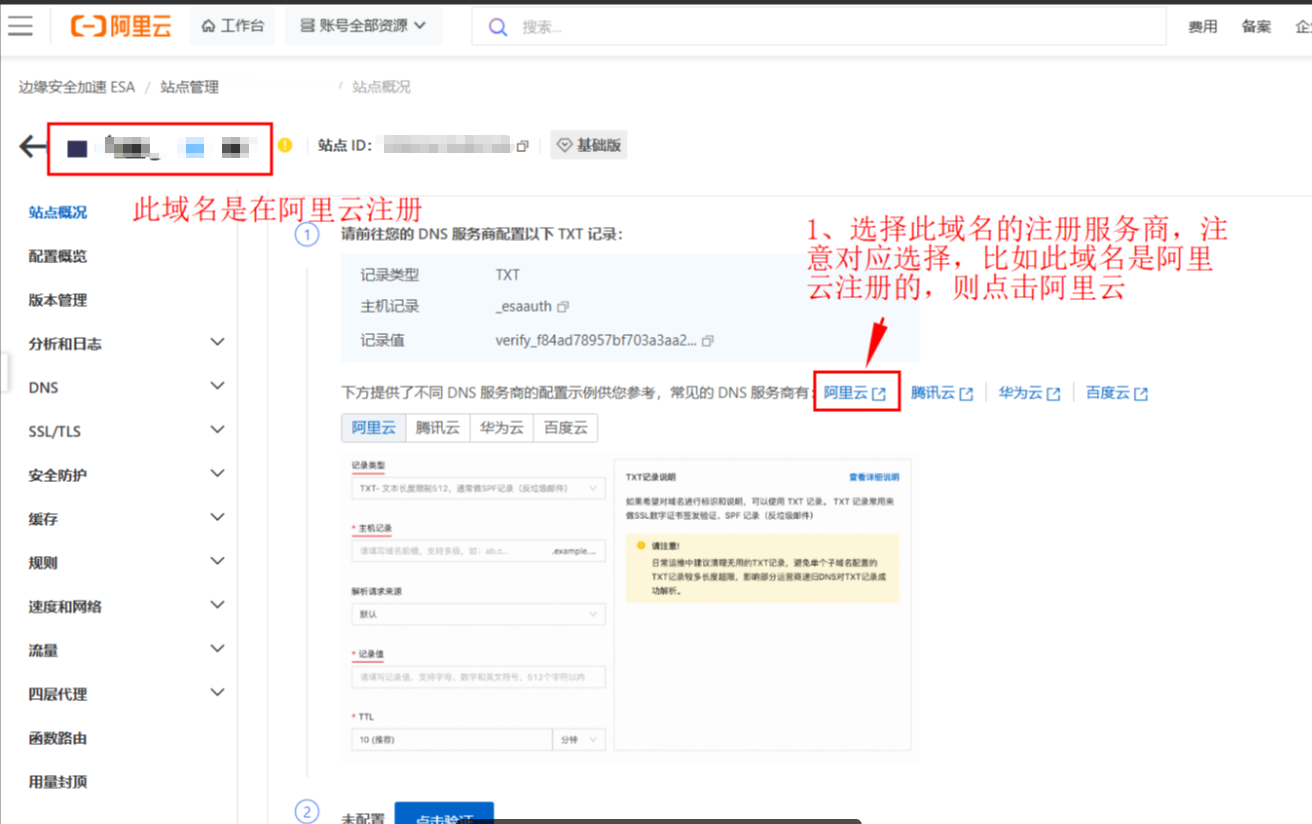1312x824 pixels.
Task: Click the yellow warning status icon
Action: pos(285,145)
